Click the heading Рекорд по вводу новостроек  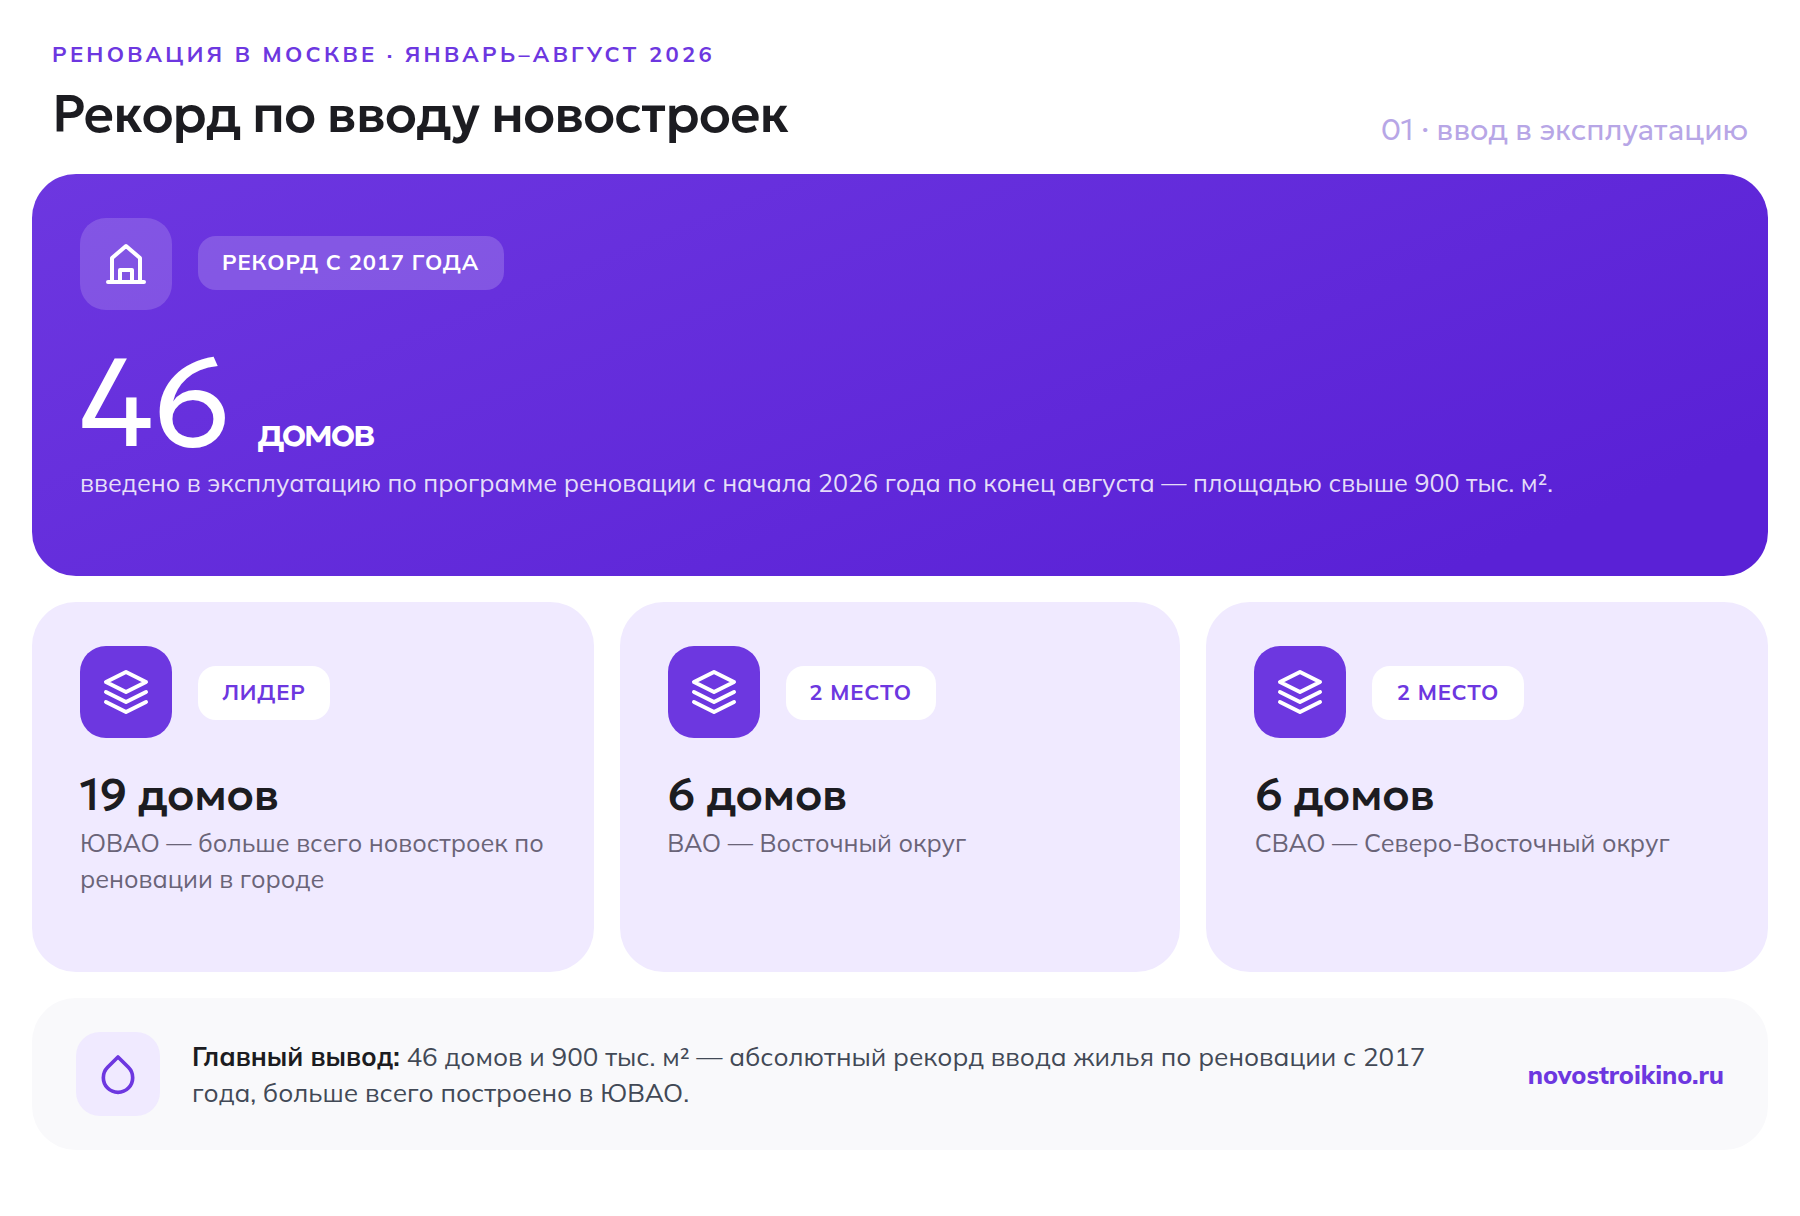point(421,116)
